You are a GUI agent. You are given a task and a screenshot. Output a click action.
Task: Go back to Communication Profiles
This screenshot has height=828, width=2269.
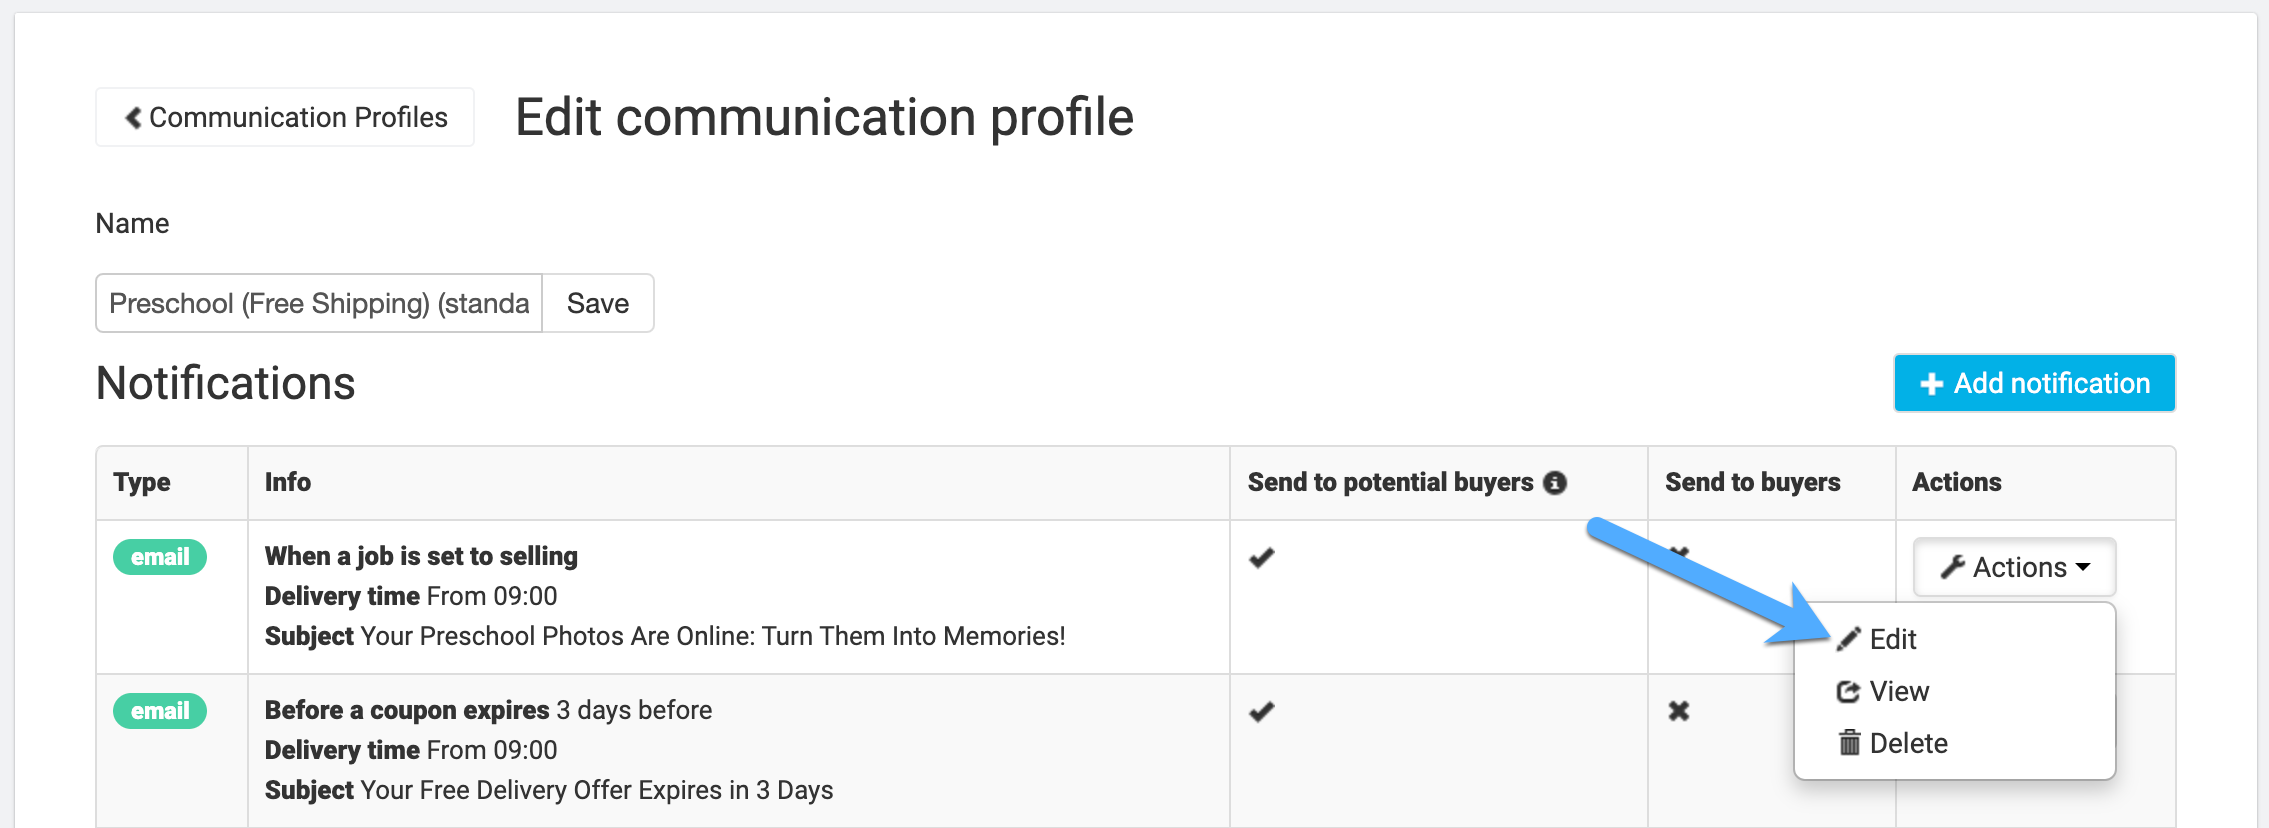[285, 117]
